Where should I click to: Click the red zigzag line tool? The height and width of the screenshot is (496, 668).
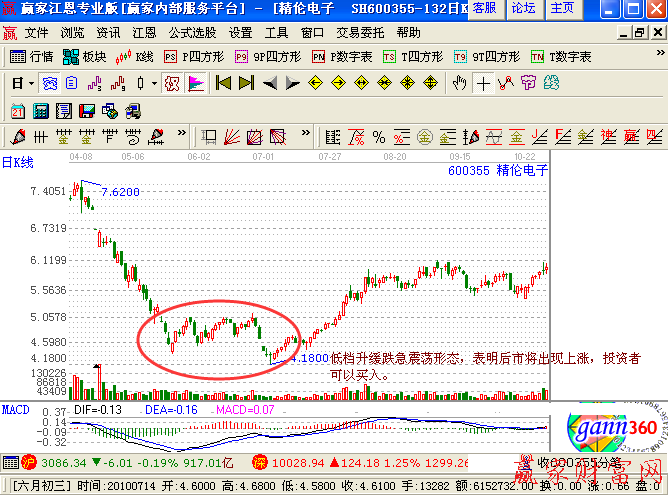point(506,83)
